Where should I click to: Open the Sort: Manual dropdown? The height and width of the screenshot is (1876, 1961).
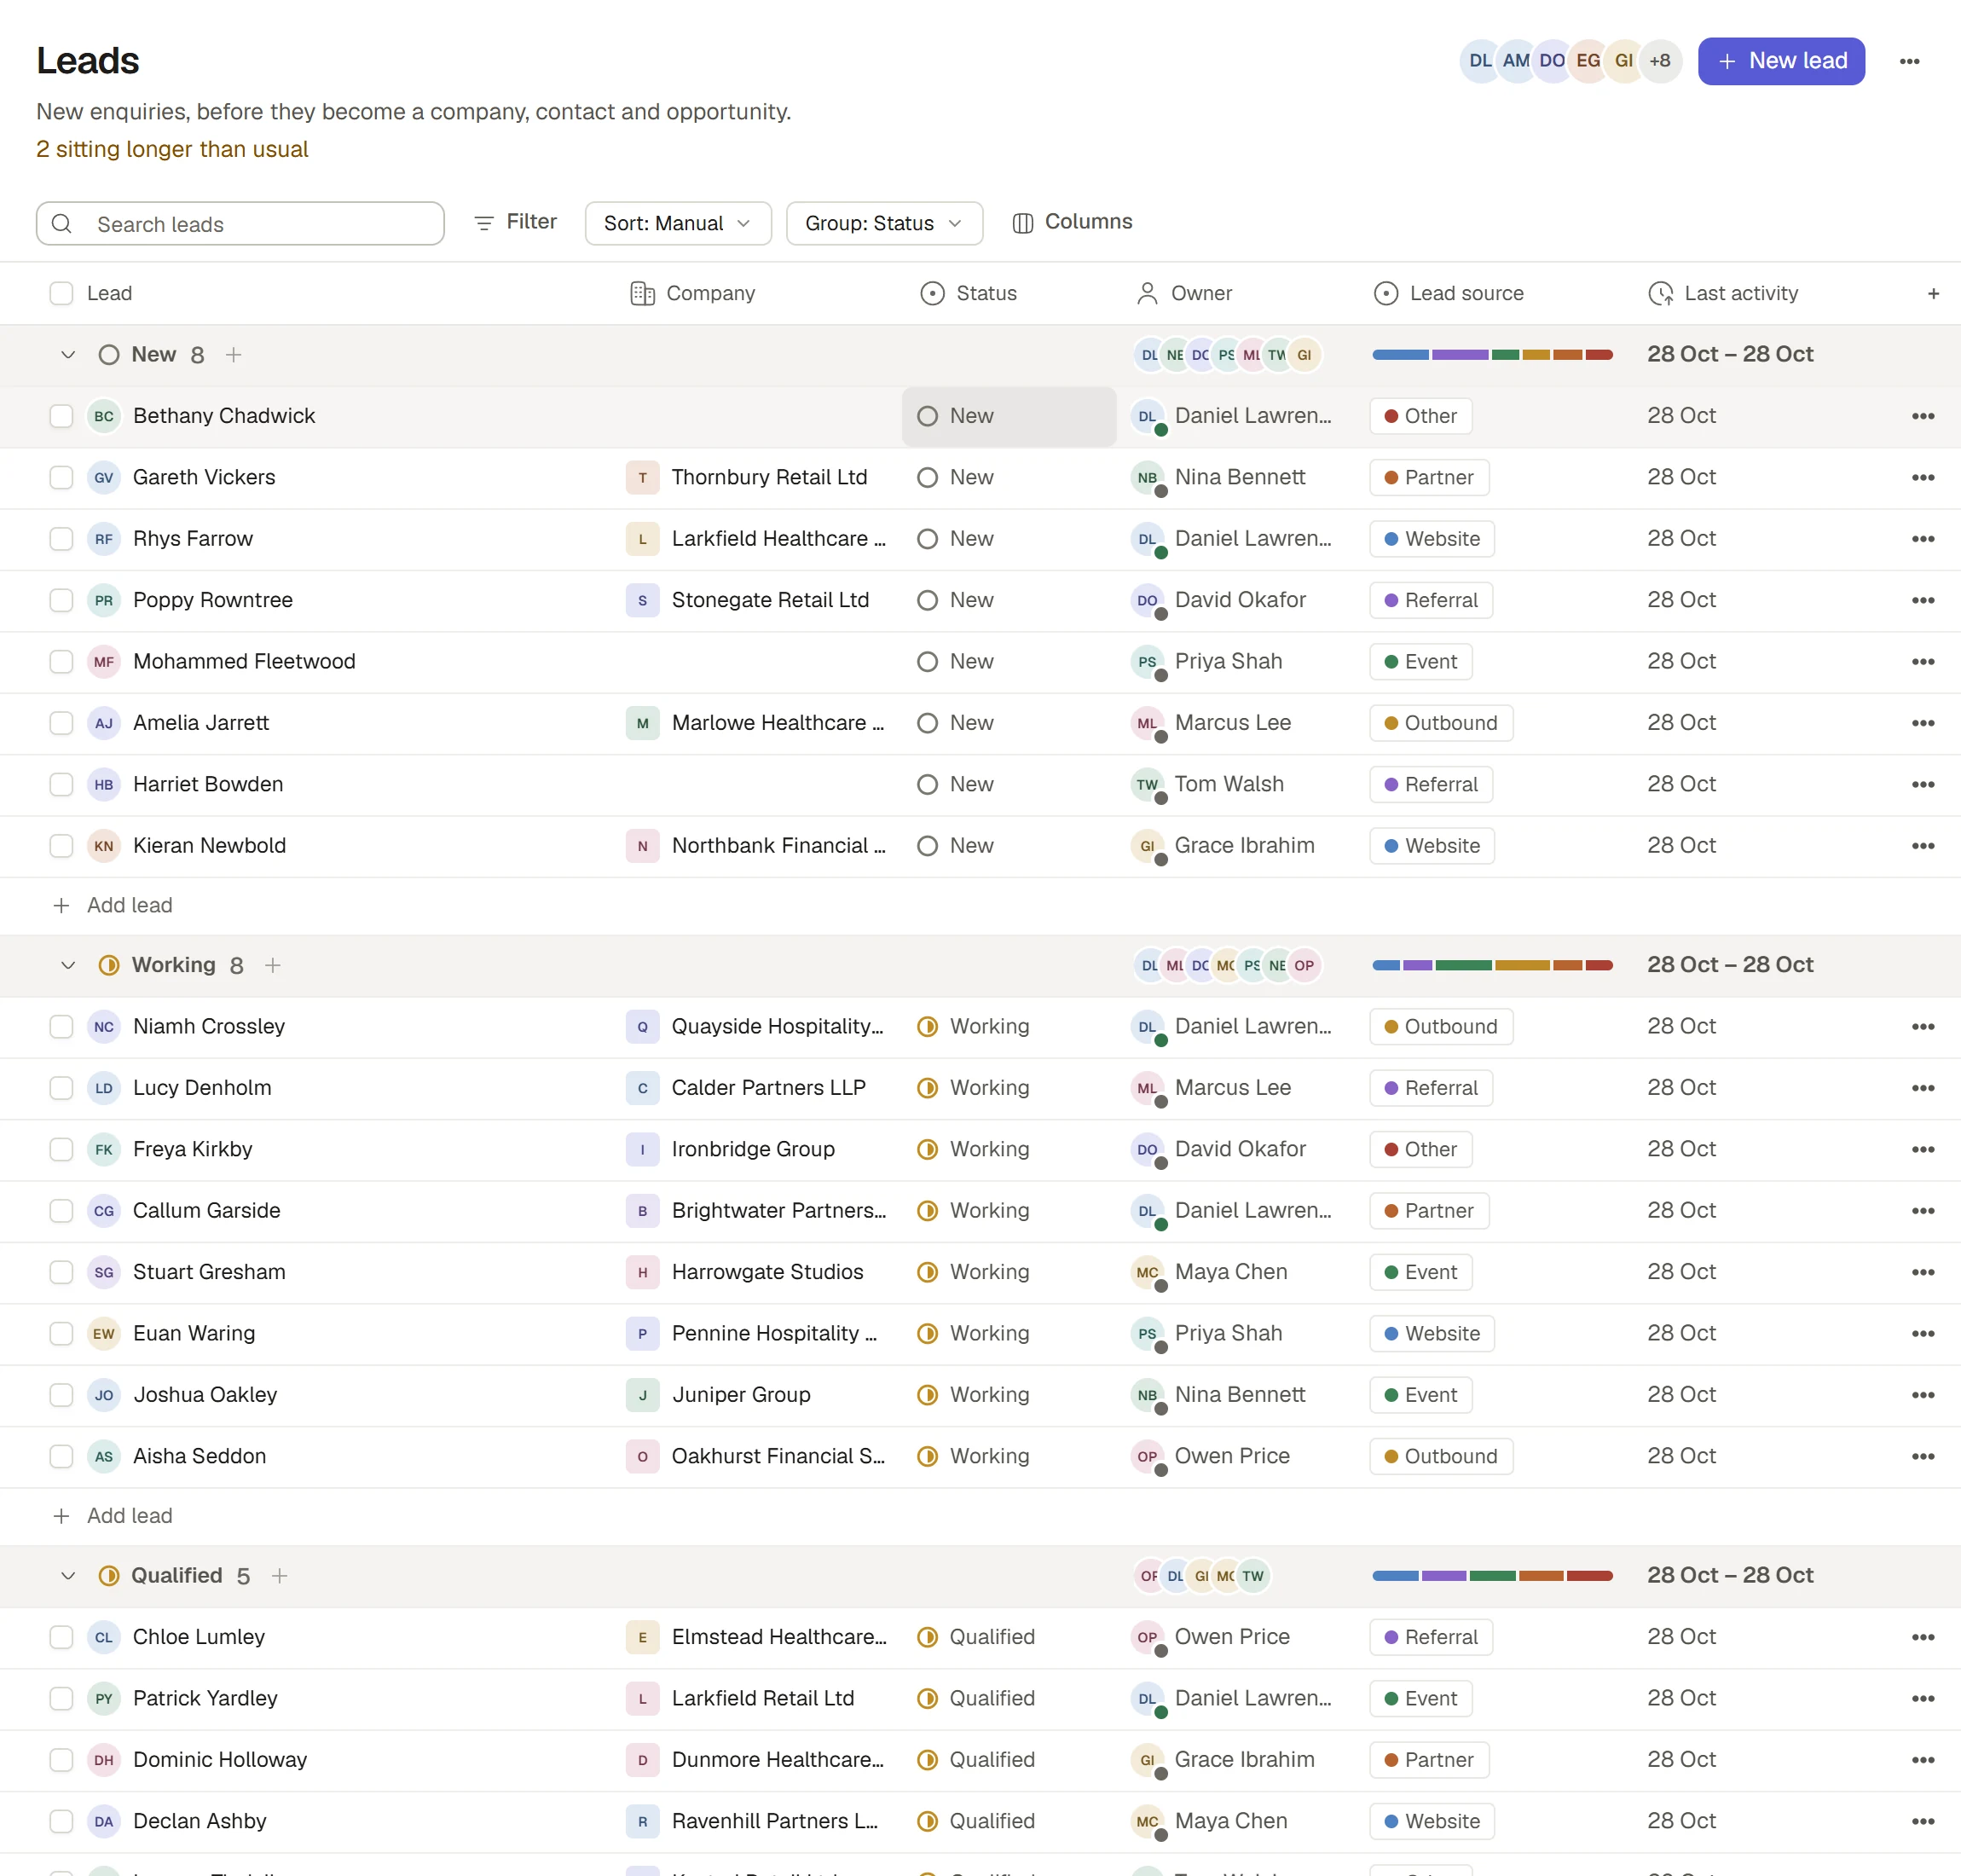(678, 223)
